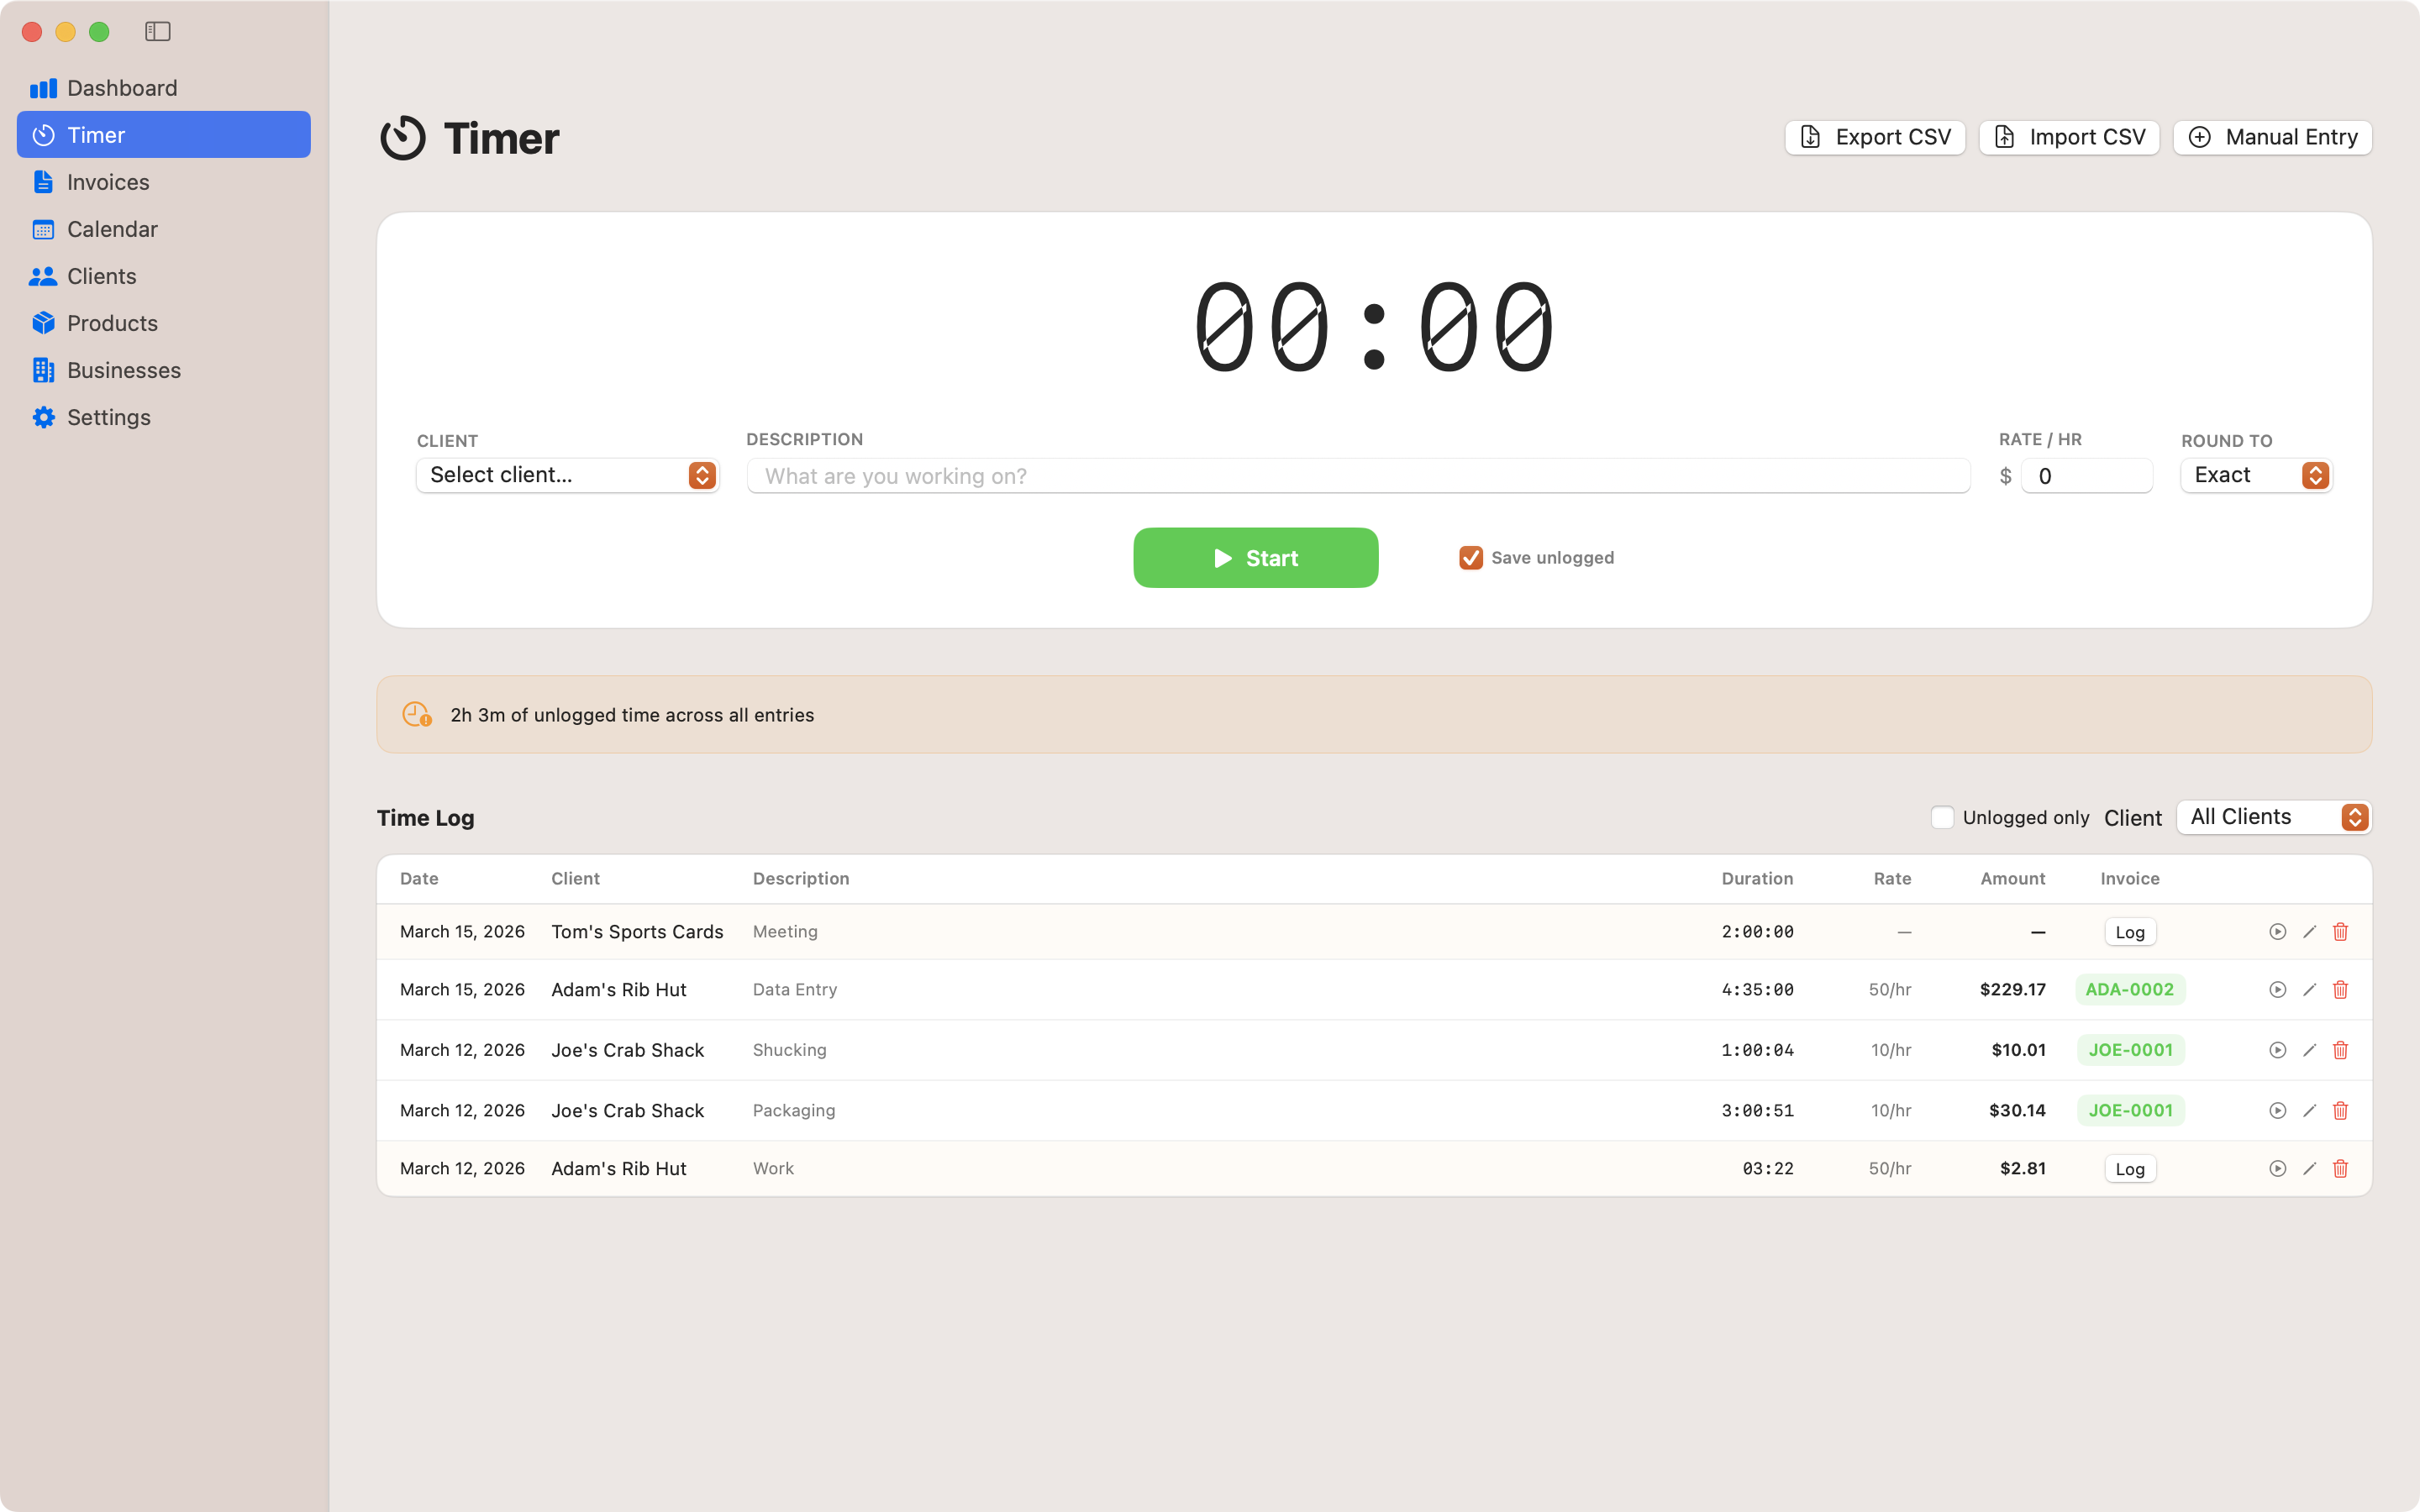This screenshot has height=1512, width=2420.
Task: Open the JOE-0001 invoice on Shucking row
Action: click(x=2130, y=1050)
